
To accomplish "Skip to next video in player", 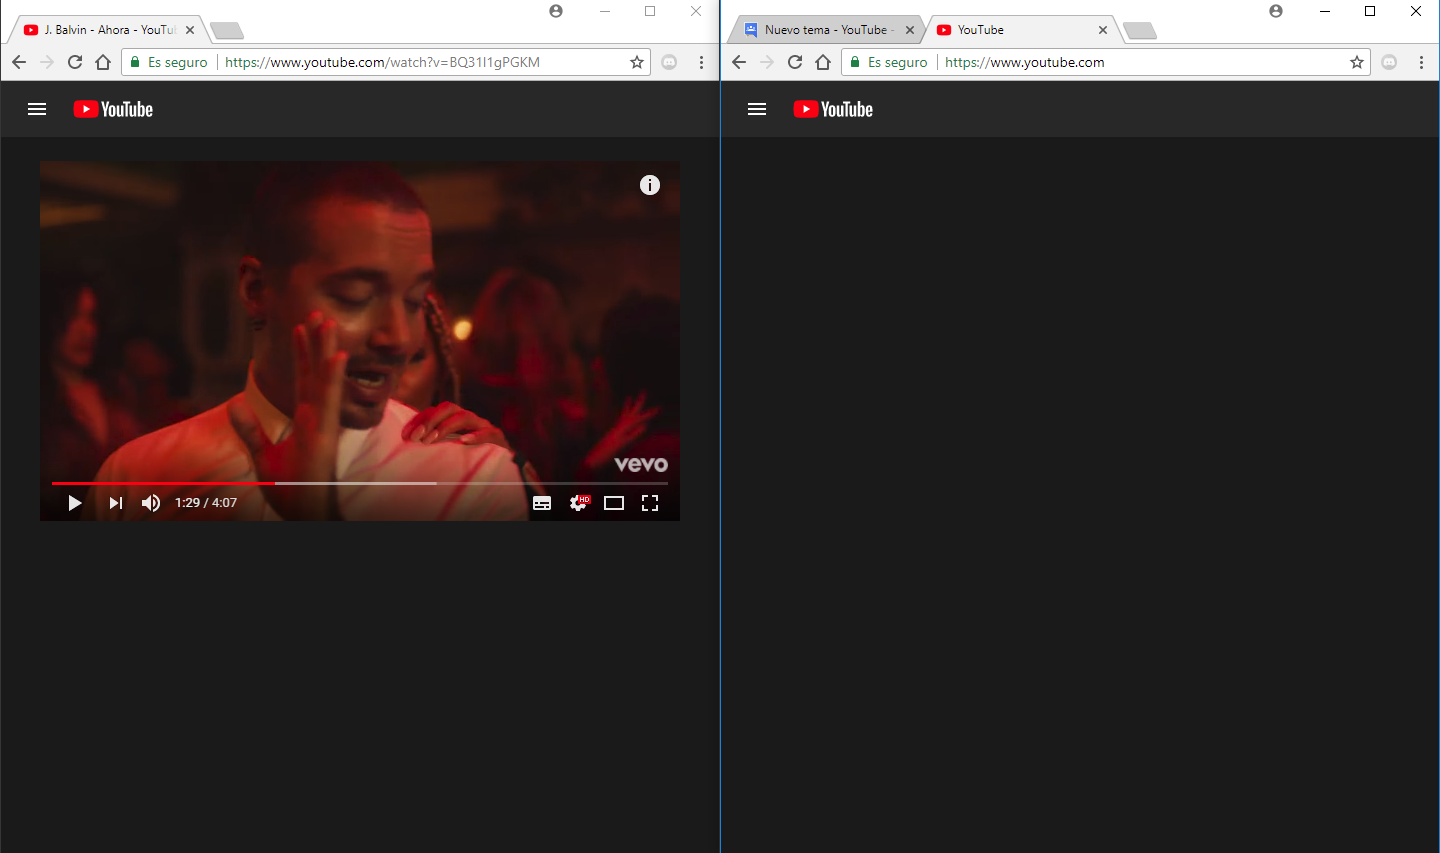I will (x=116, y=503).
